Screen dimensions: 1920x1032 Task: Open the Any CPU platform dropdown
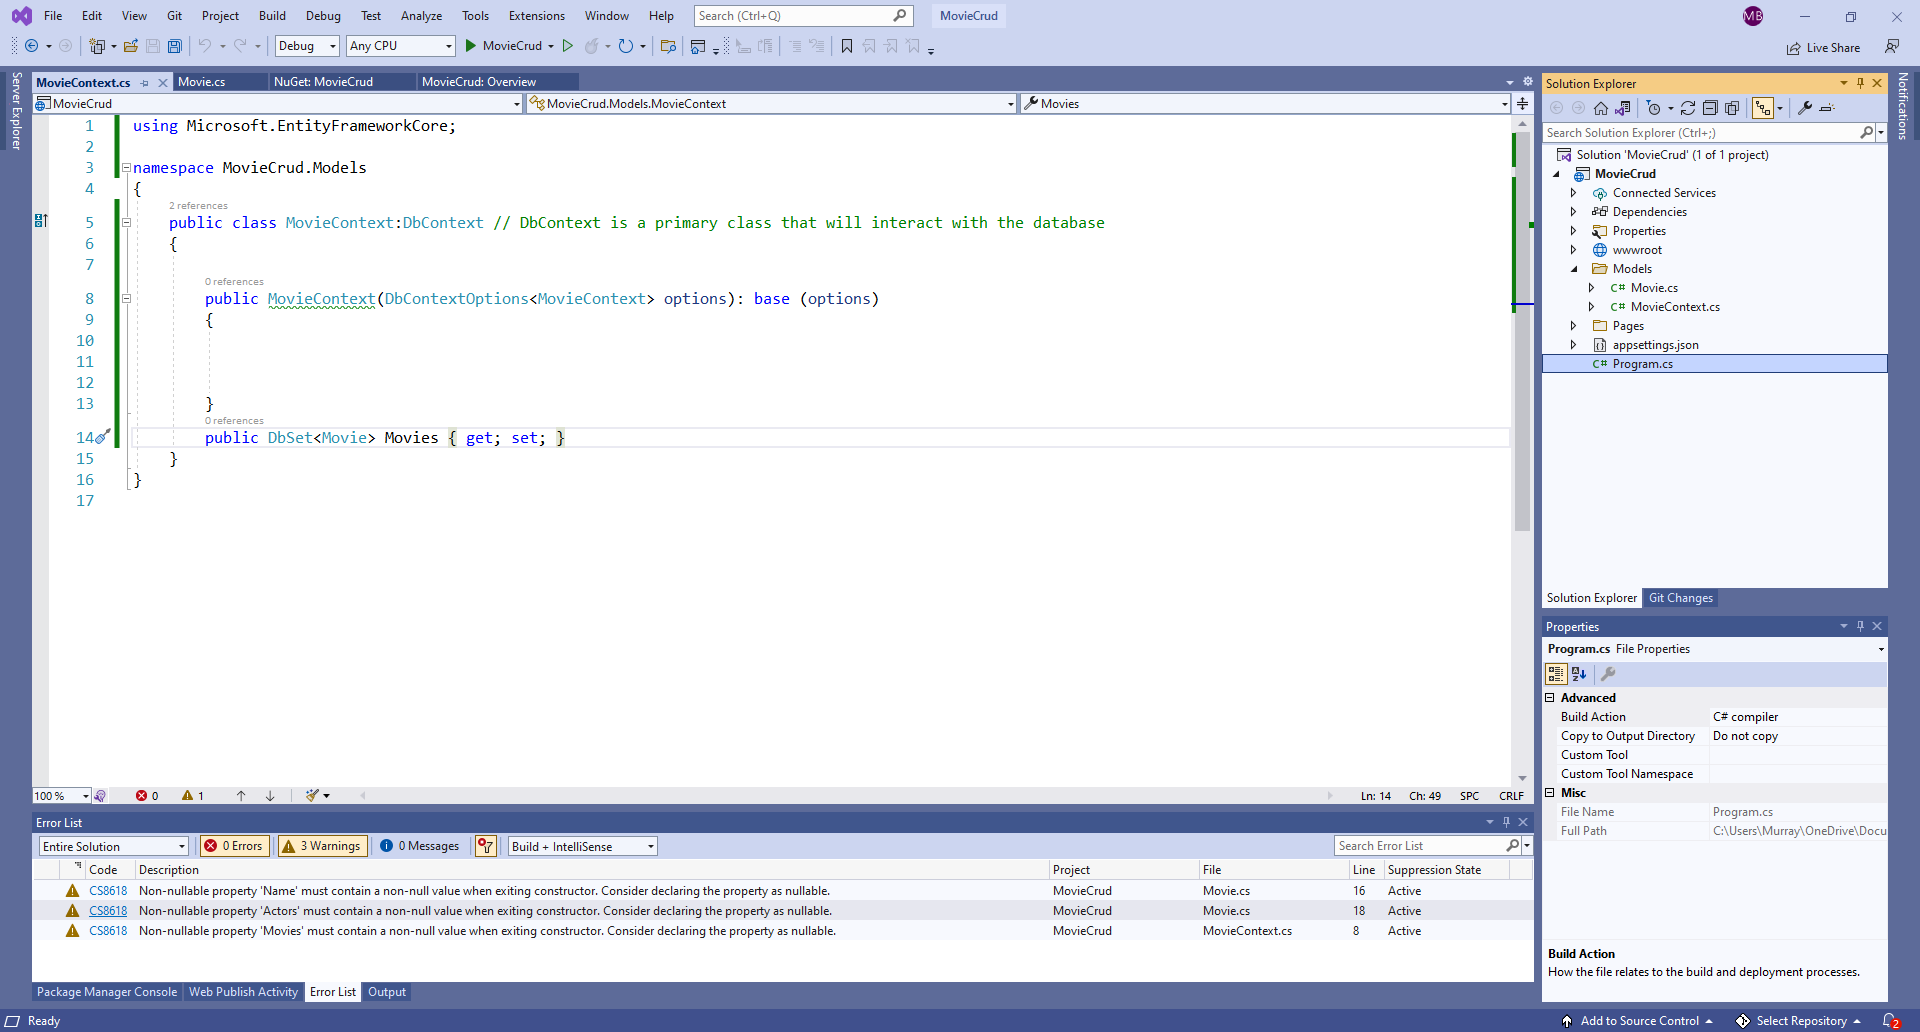401,46
